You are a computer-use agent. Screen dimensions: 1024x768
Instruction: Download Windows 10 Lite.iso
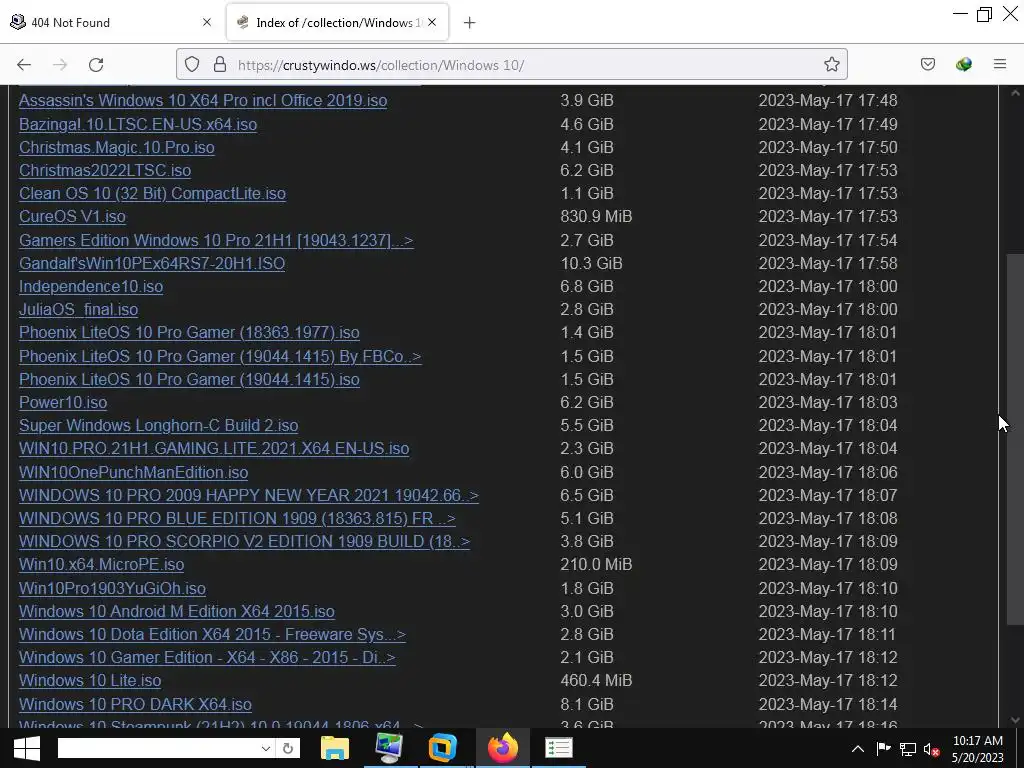pos(90,680)
